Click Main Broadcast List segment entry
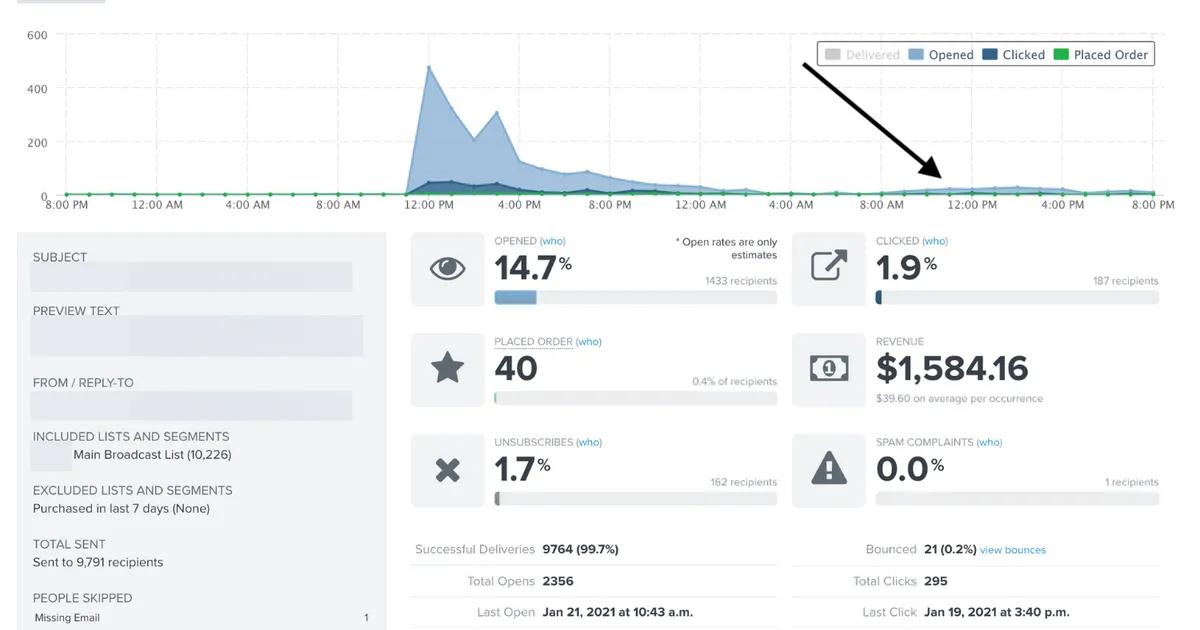The height and width of the screenshot is (630, 1200). pos(152,455)
